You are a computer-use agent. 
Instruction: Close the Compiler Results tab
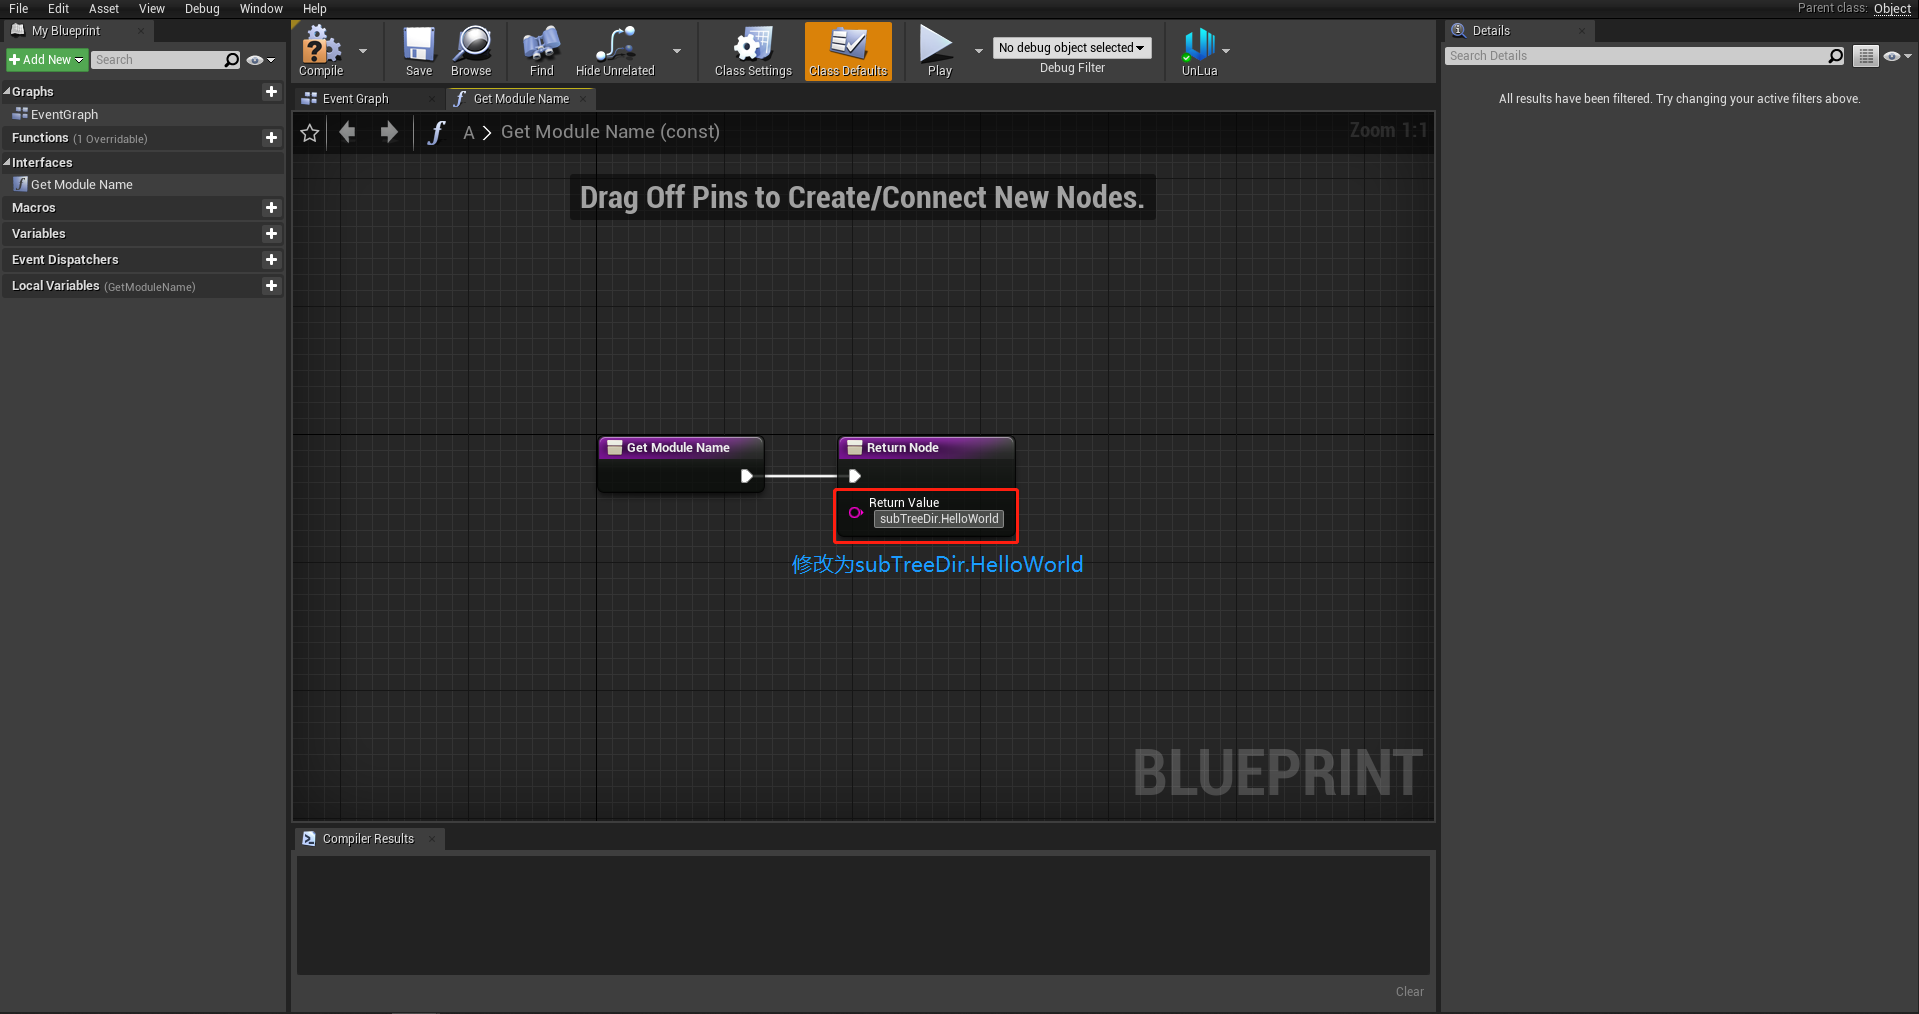432,839
